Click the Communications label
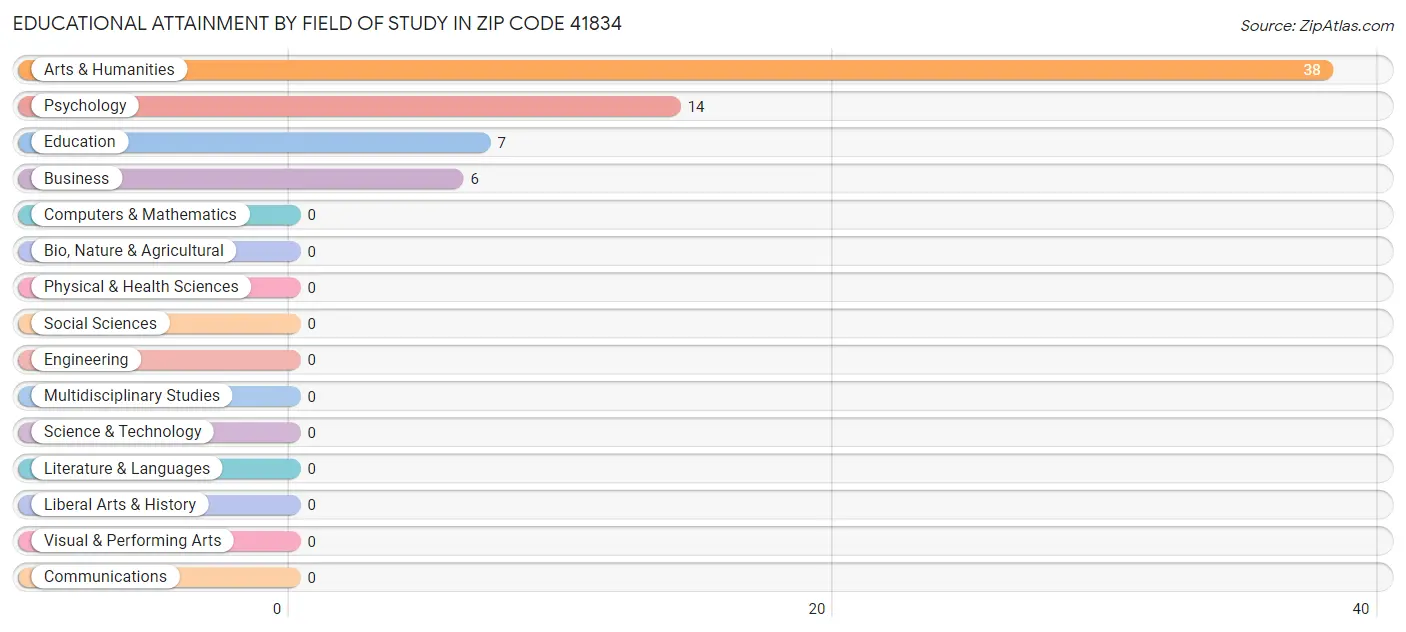The width and height of the screenshot is (1406, 632). click(x=105, y=577)
